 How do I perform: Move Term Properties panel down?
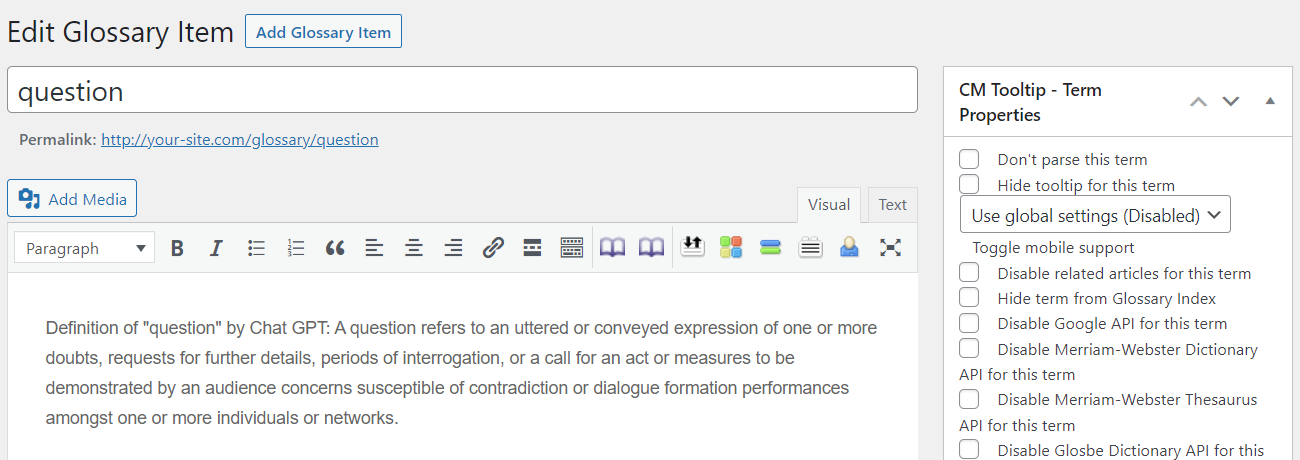pos(1231,101)
